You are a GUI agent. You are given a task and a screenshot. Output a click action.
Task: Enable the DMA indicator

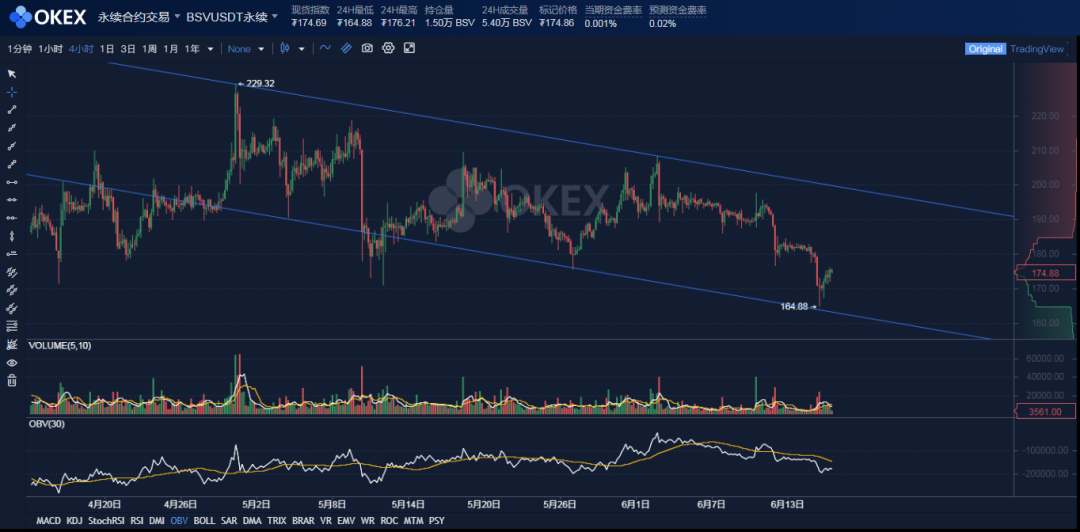[252, 521]
